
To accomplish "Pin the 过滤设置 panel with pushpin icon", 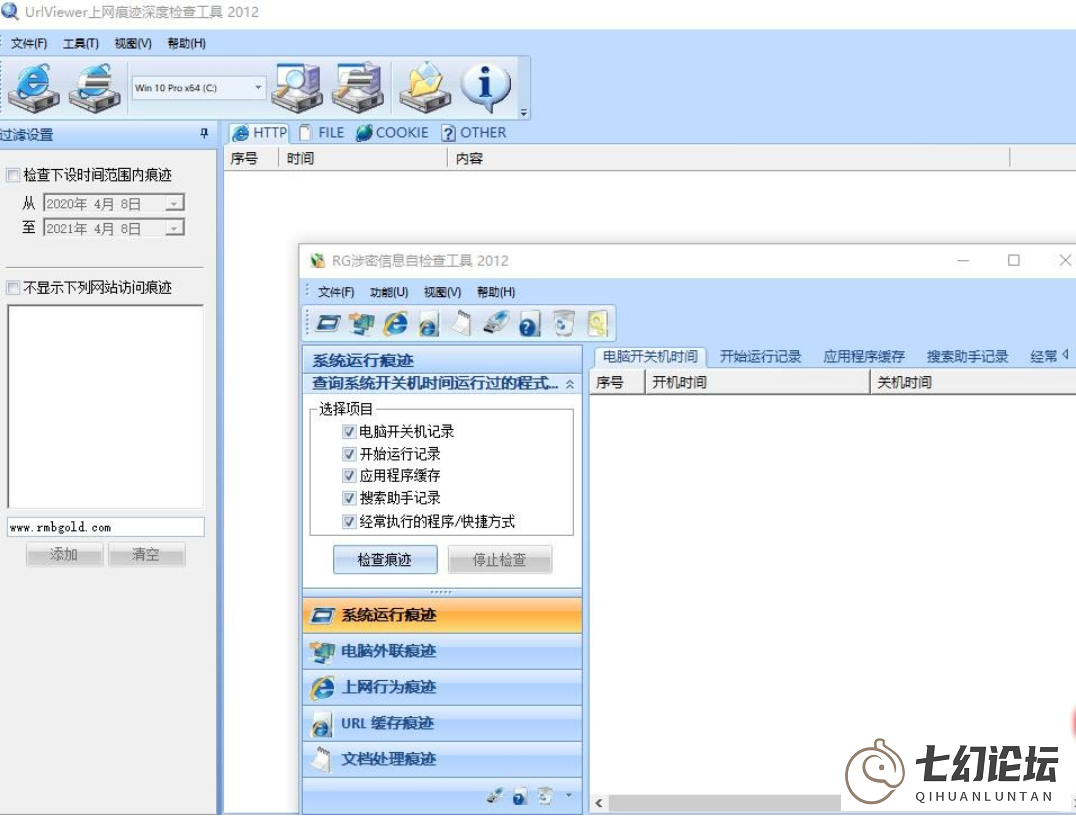I will tap(204, 134).
